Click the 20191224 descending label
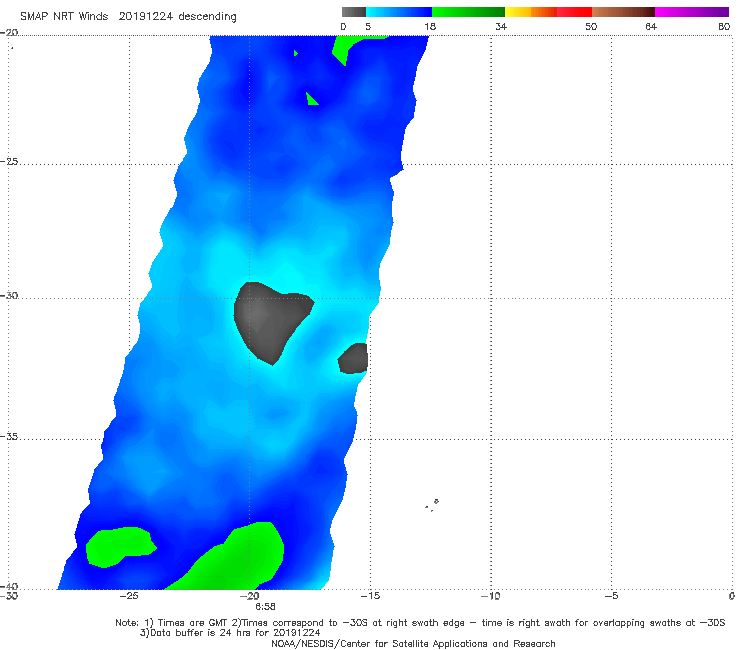Screen dimensions: 740x650 [177, 17]
